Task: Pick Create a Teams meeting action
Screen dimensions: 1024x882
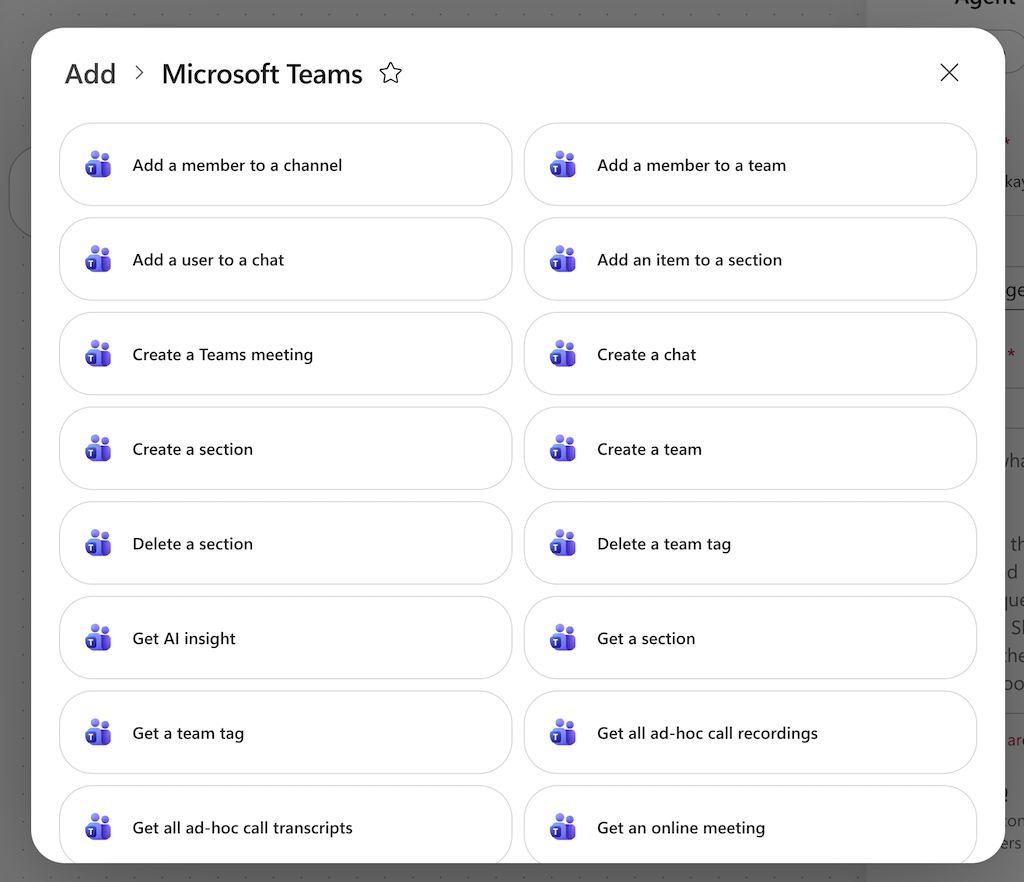Action: (x=286, y=354)
